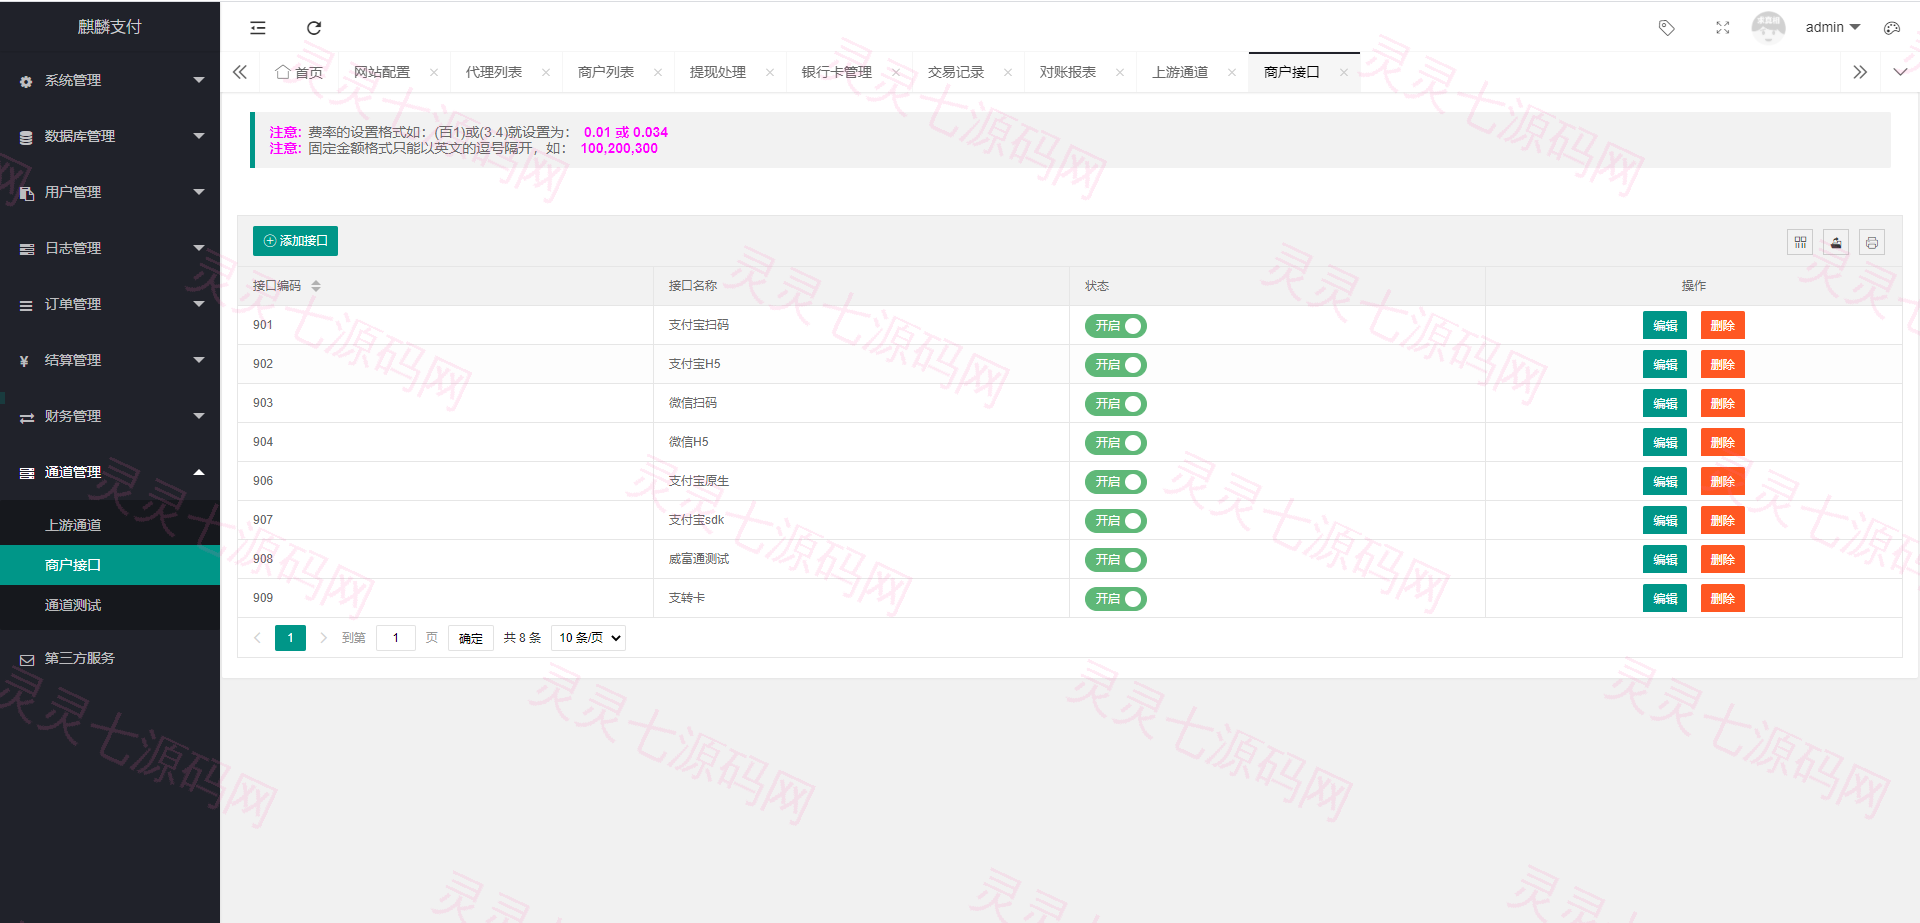Close the 交易记录 tab

[x=1008, y=72]
